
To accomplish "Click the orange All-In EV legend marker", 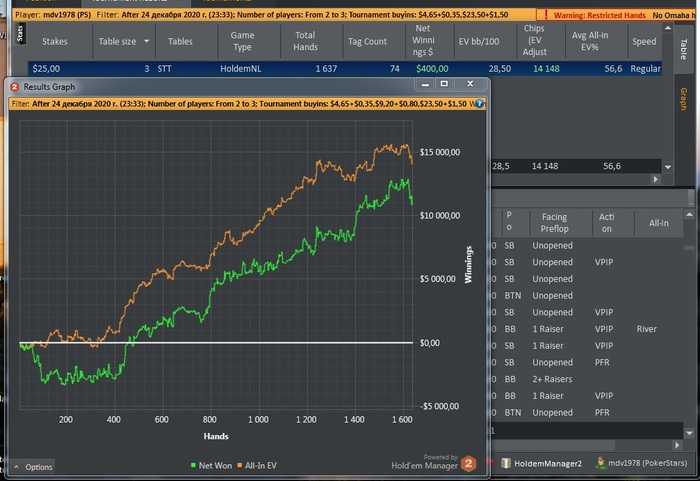I will [240, 465].
